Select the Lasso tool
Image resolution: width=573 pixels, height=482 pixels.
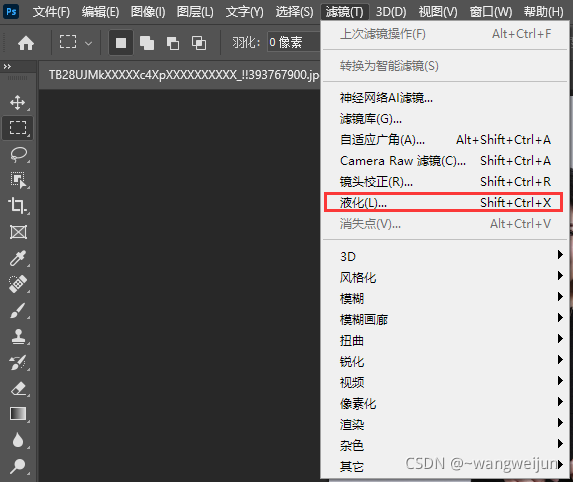18,154
